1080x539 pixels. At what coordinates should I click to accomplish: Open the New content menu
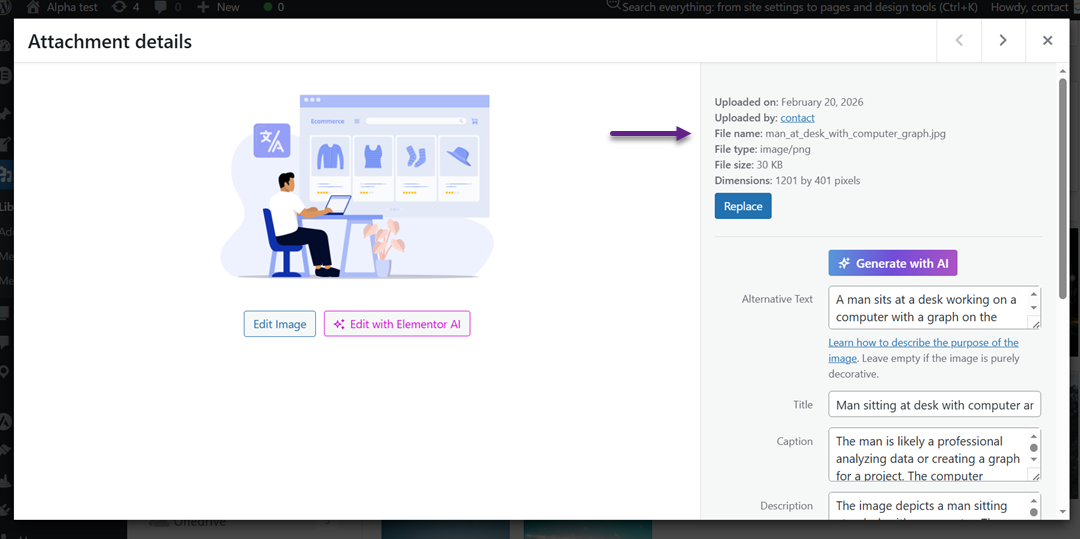(x=218, y=8)
